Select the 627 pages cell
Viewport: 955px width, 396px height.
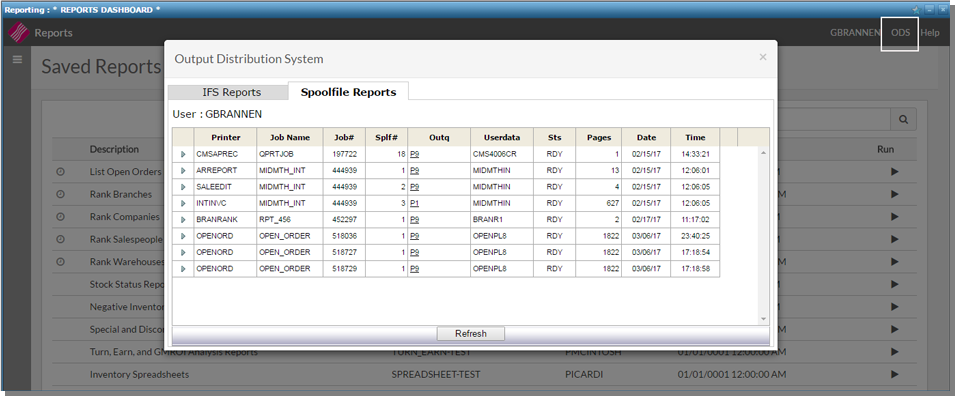(599, 203)
